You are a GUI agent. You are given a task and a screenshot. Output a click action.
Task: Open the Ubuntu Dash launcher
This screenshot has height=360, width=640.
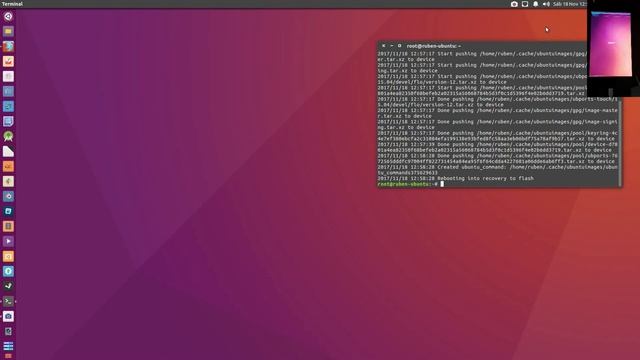8,17
